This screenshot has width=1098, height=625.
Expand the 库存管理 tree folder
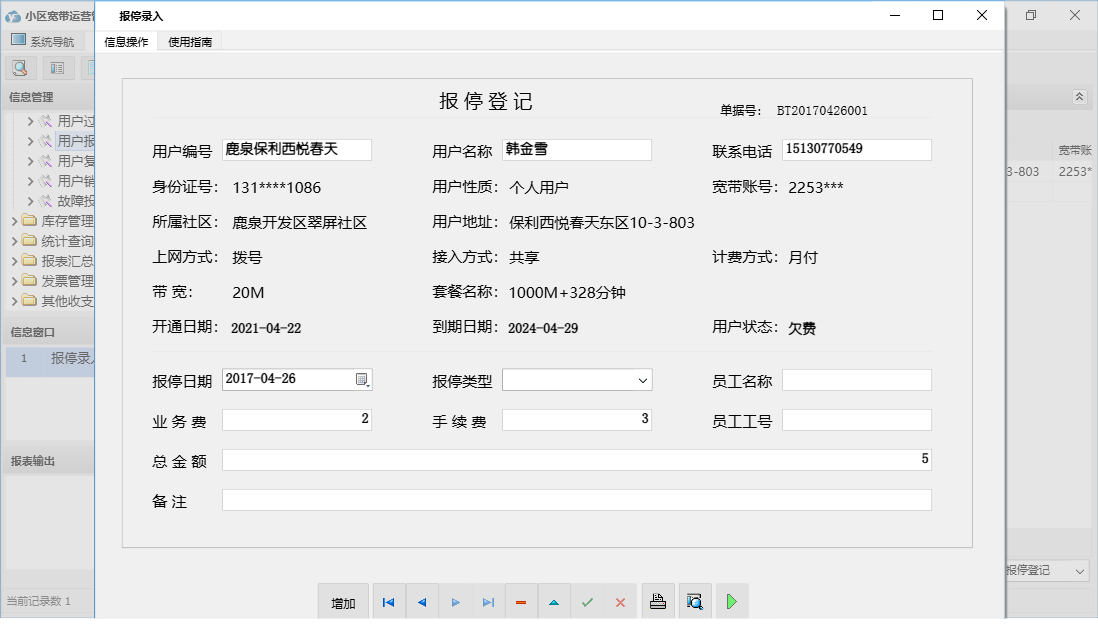(16, 221)
